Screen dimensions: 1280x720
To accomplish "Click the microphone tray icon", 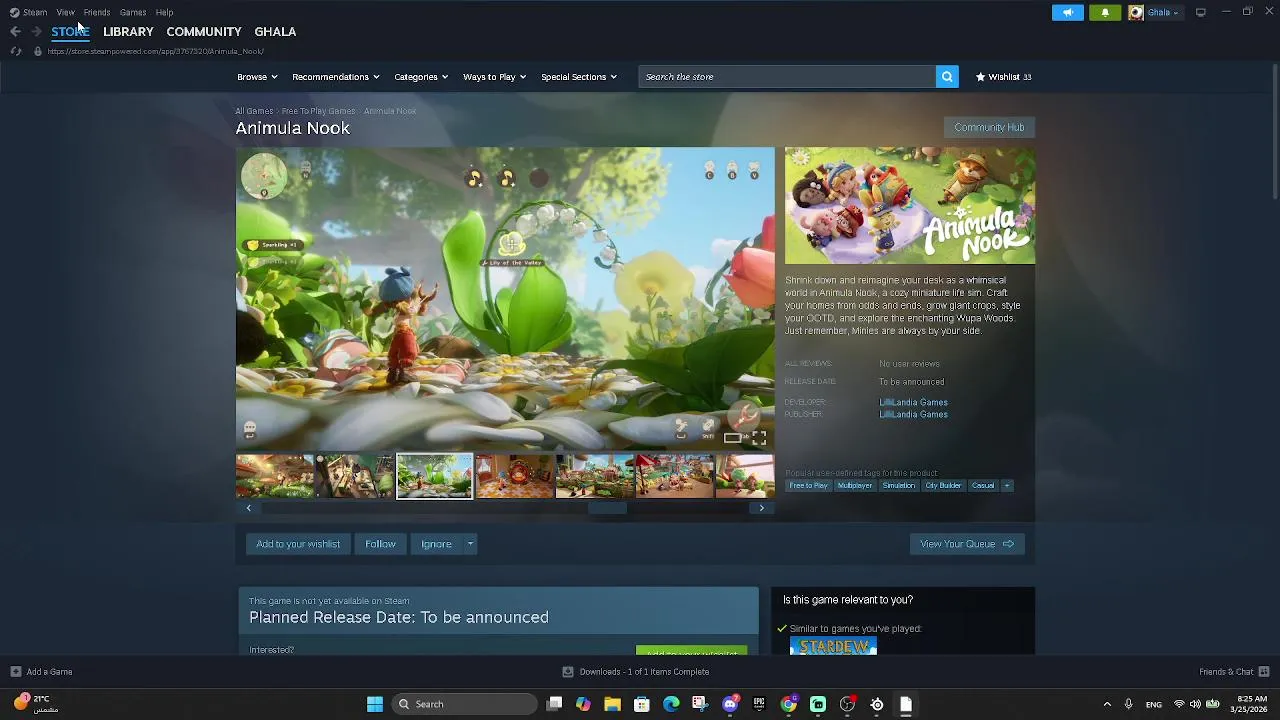I will pyautogui.click(x=1128, y=704).
